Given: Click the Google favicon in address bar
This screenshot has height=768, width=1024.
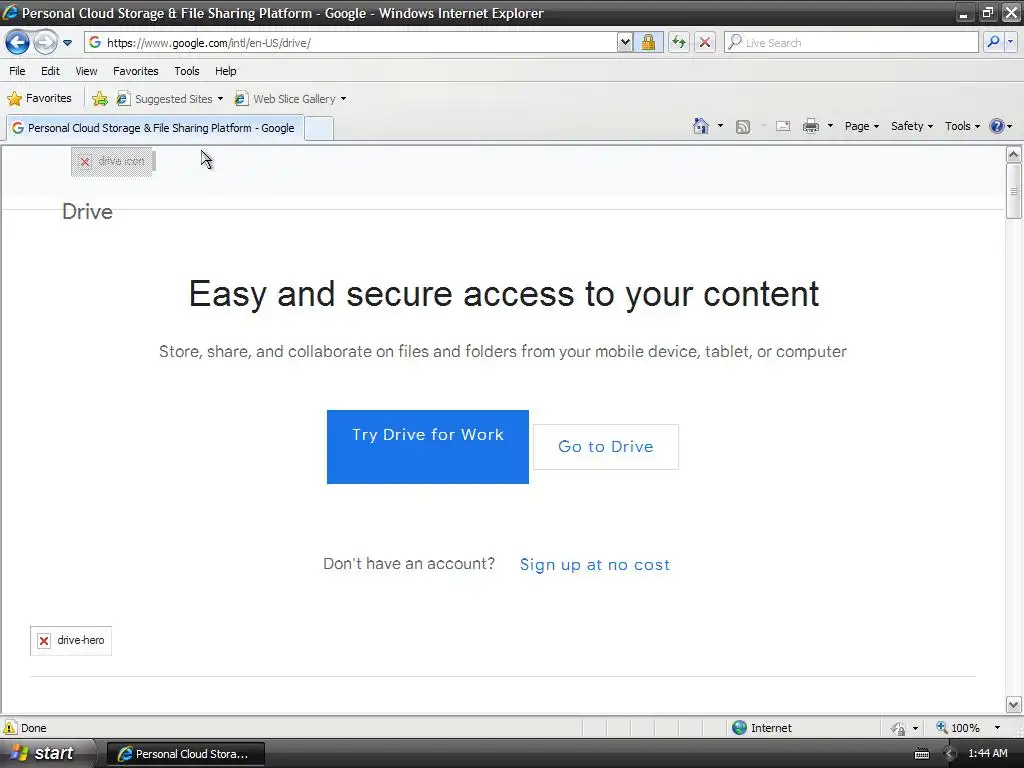Looking at the screenshot, I should pos(95,42).
